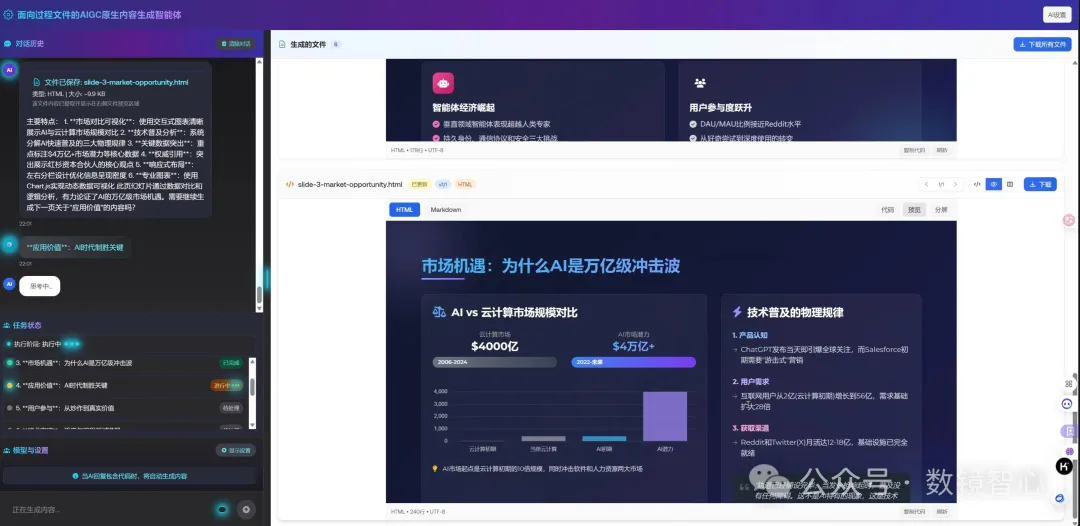Click the 任务状态 section icon
The width and height of the screenshot is (1080, 526).
pyautogui.click(x=7, y=325)
